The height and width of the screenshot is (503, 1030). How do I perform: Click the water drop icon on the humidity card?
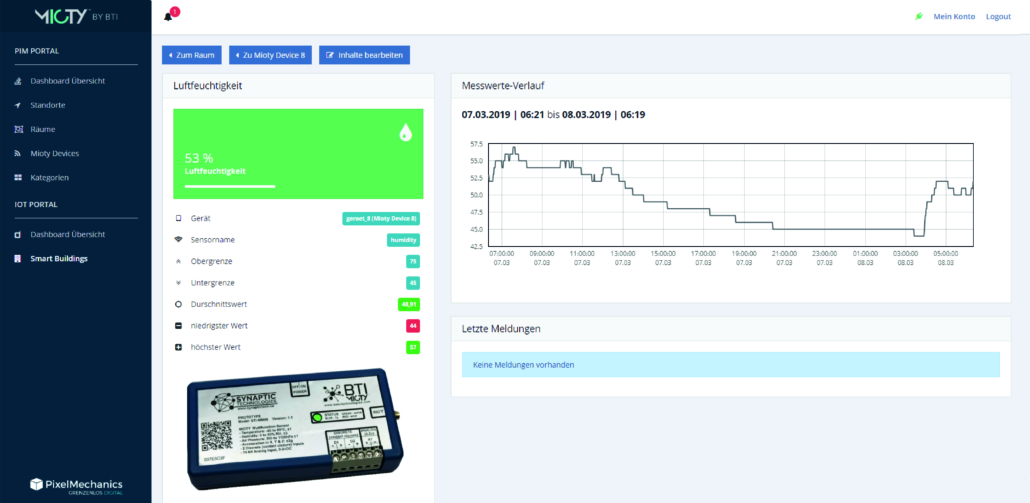click(405, 132)
